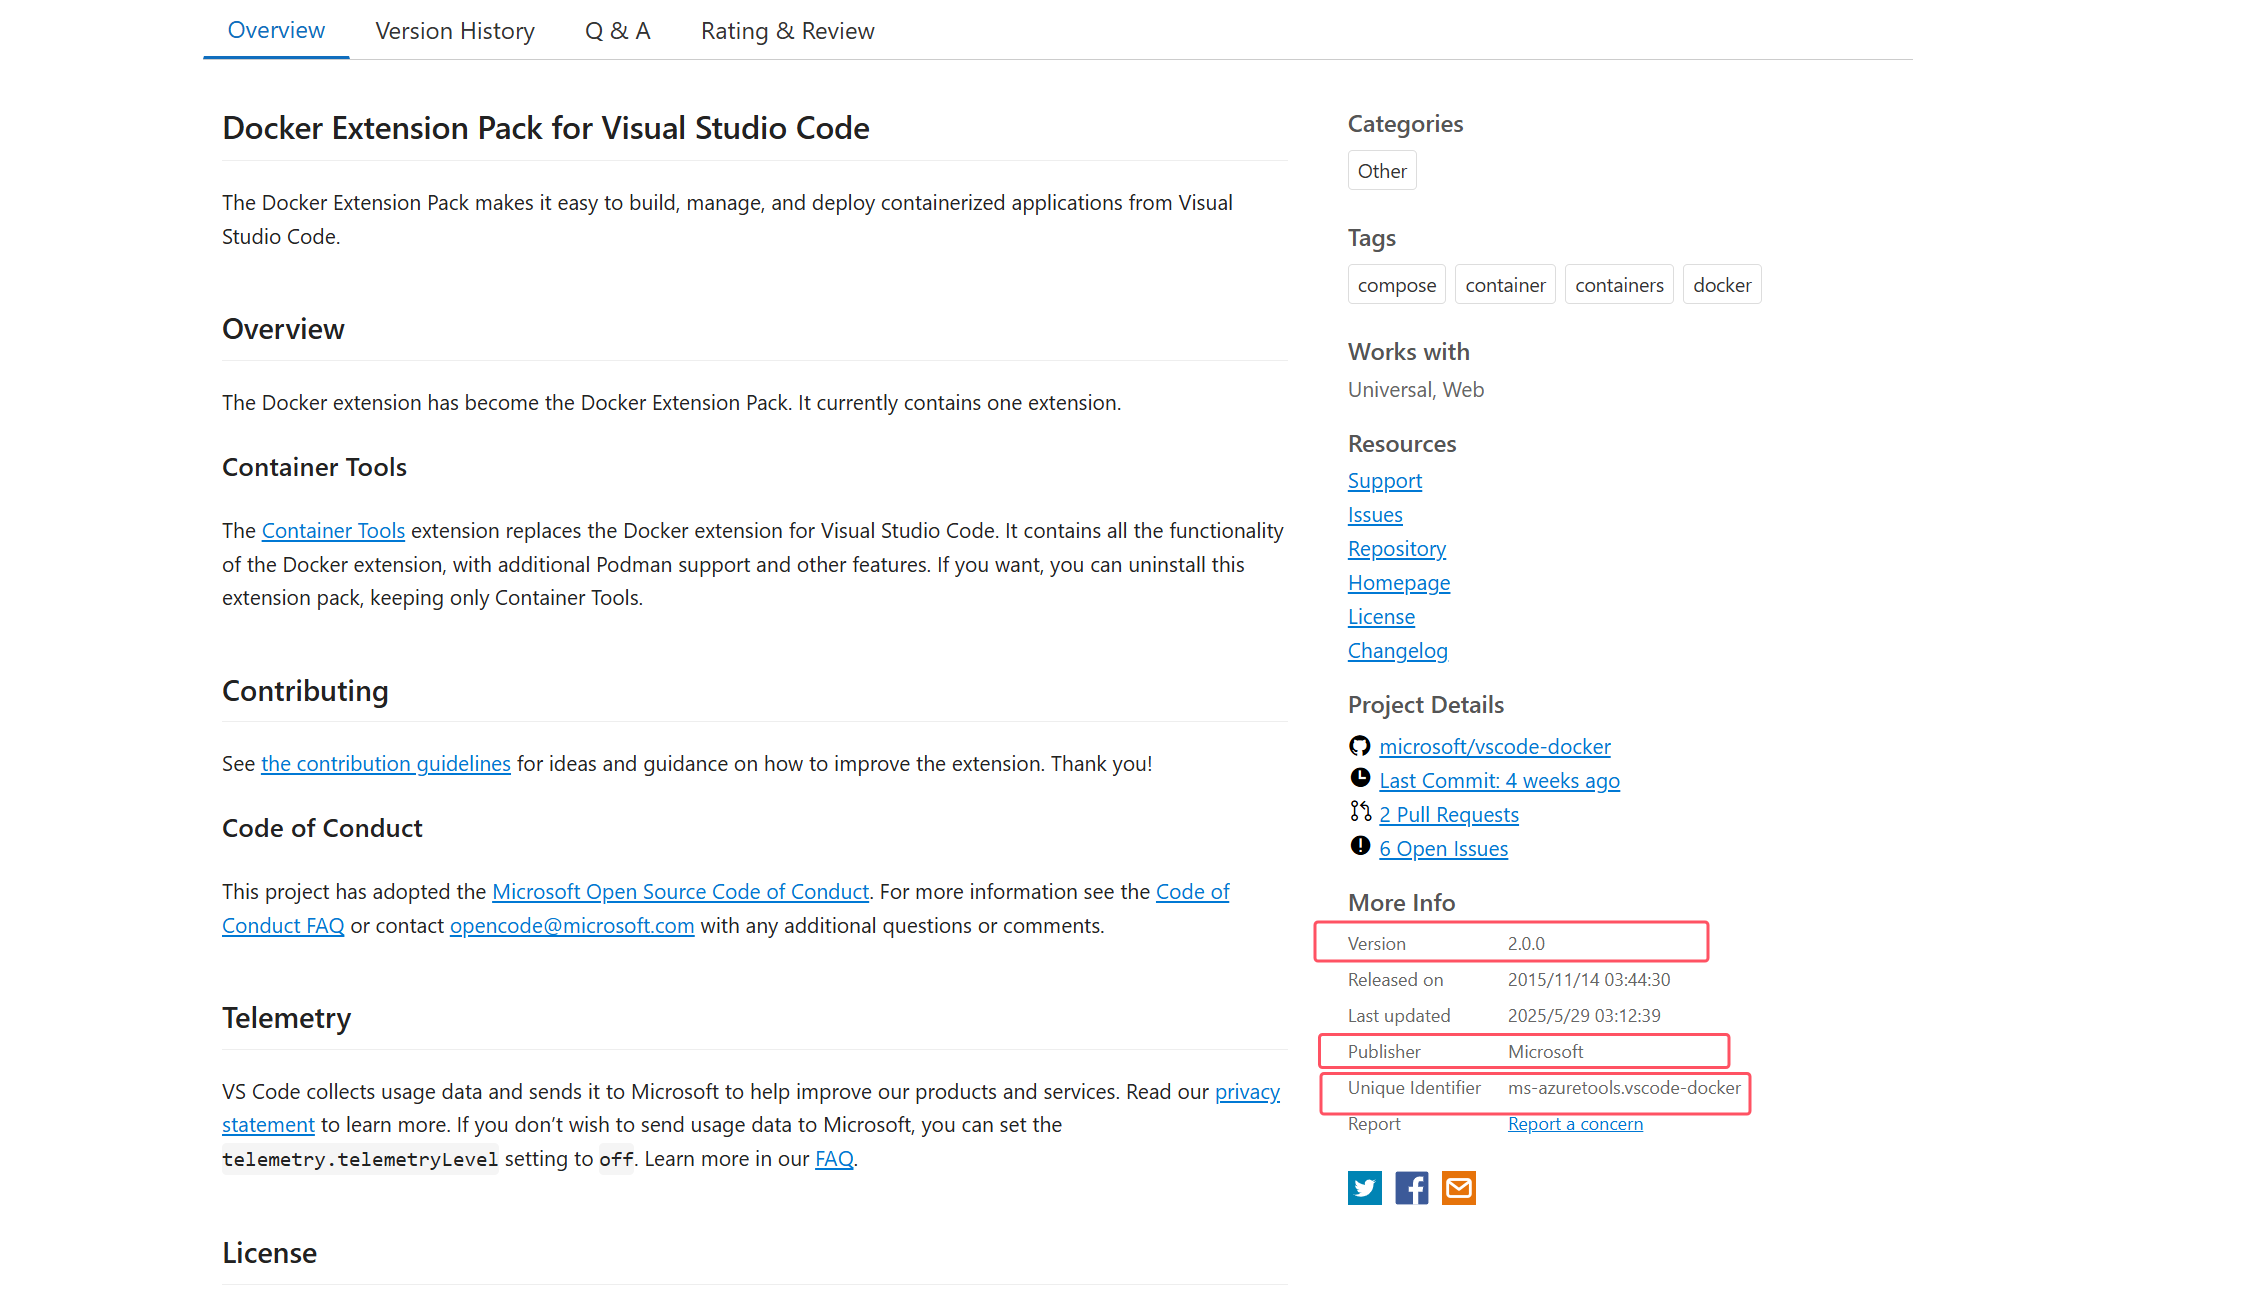
Task: Click the Contributing section heading
Action: point(305,691)
